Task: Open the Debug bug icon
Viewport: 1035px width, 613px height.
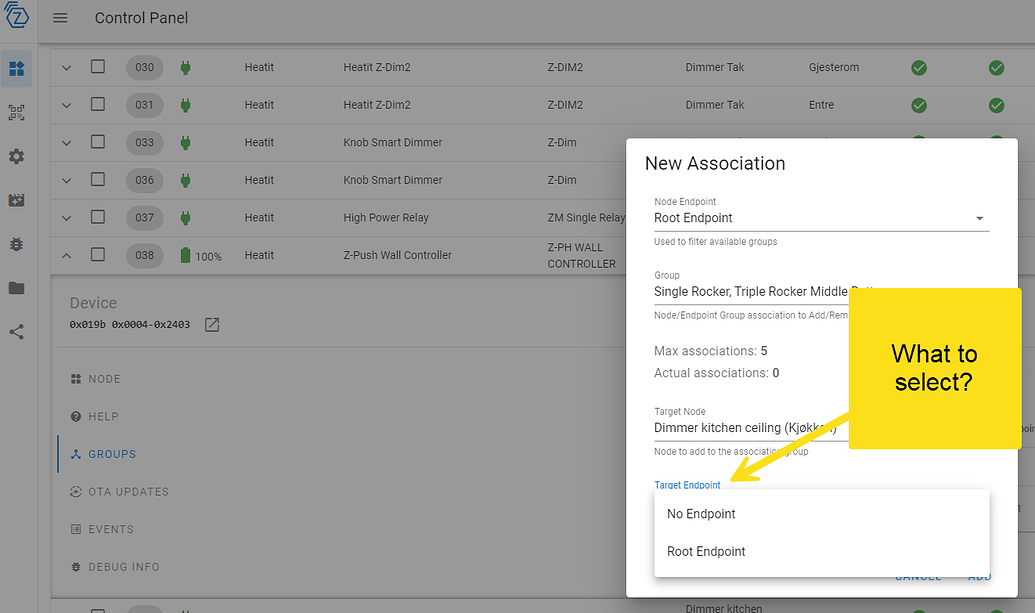Action: (x=16, y=244)
